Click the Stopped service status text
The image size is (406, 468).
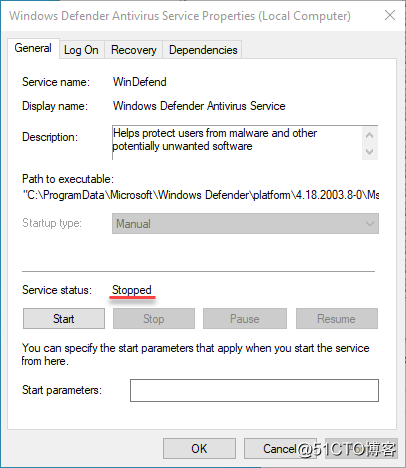[x=132, y=290]
